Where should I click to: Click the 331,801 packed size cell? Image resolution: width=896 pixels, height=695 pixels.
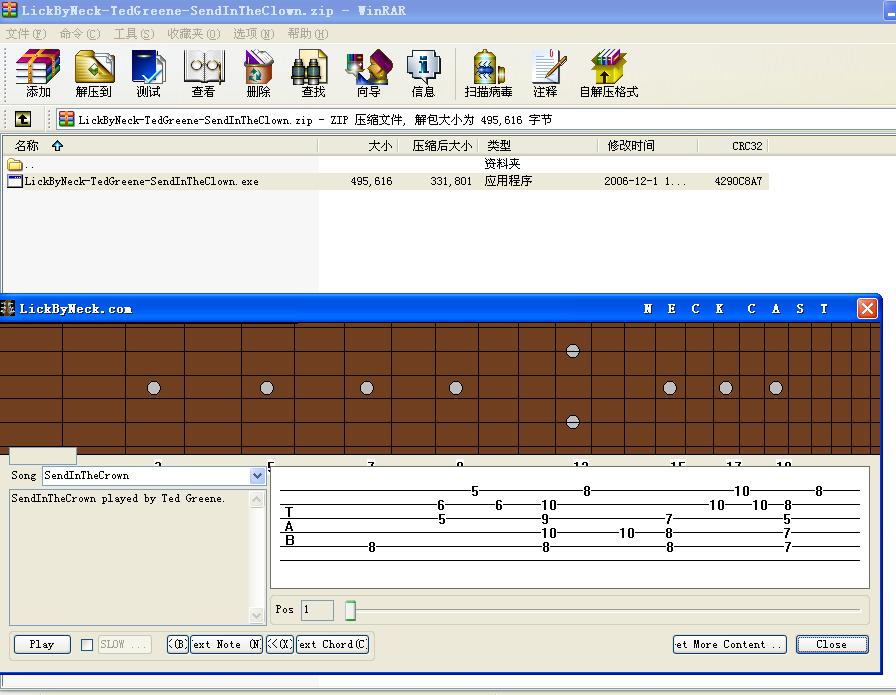click(x=451, y=181)
